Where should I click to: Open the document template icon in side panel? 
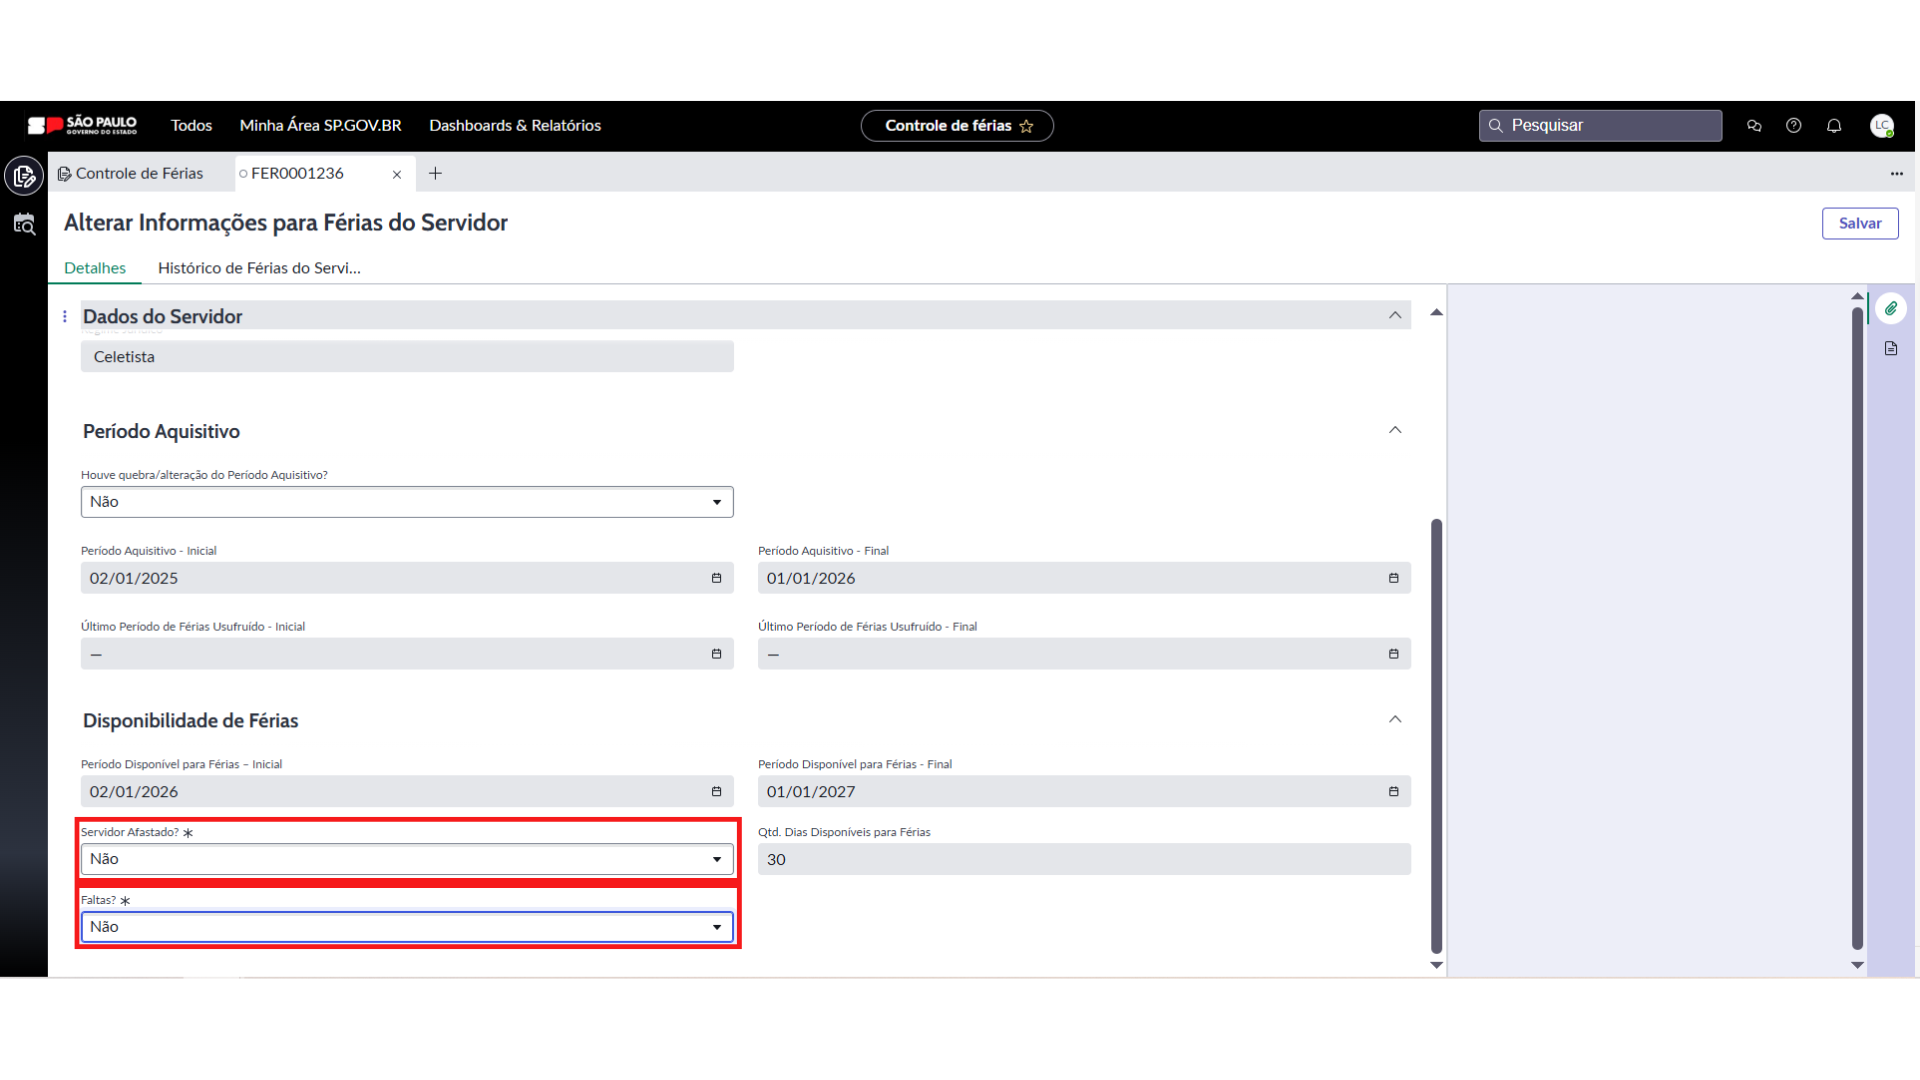click(1891, 349)
